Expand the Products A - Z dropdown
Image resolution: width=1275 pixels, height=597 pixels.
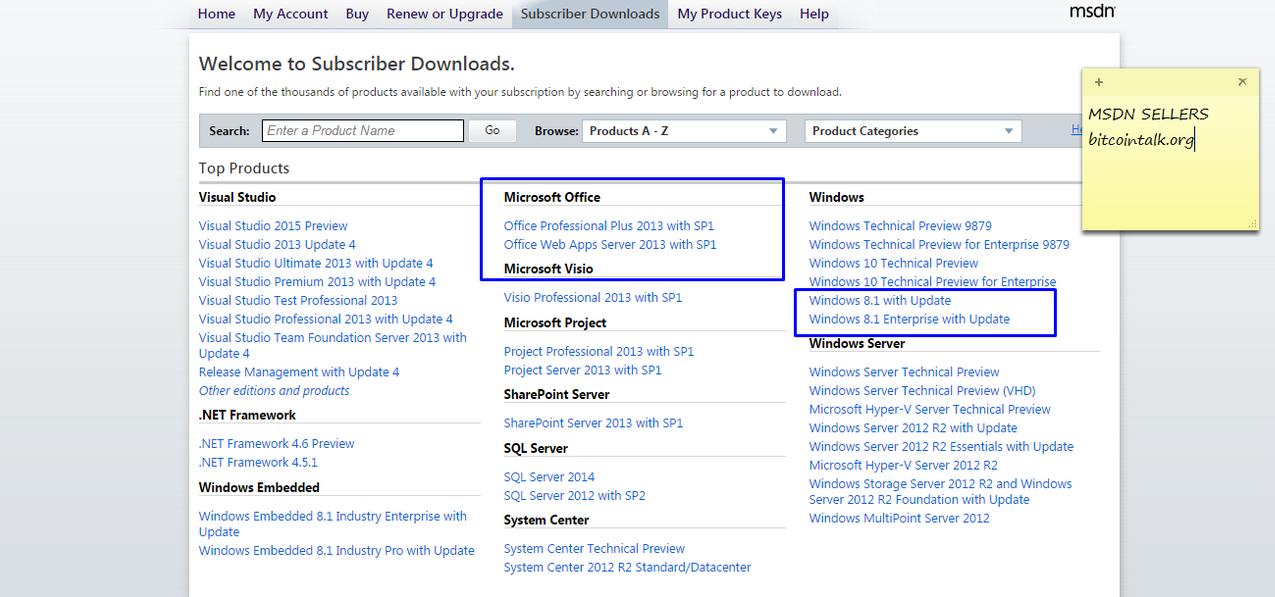click(685, 131)
